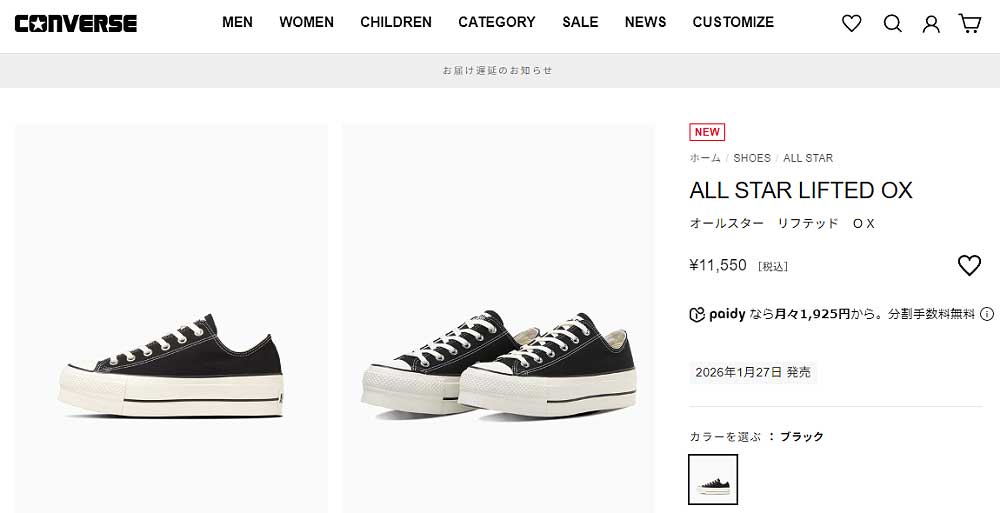Click the Converse logo

(x=76, y=23)
